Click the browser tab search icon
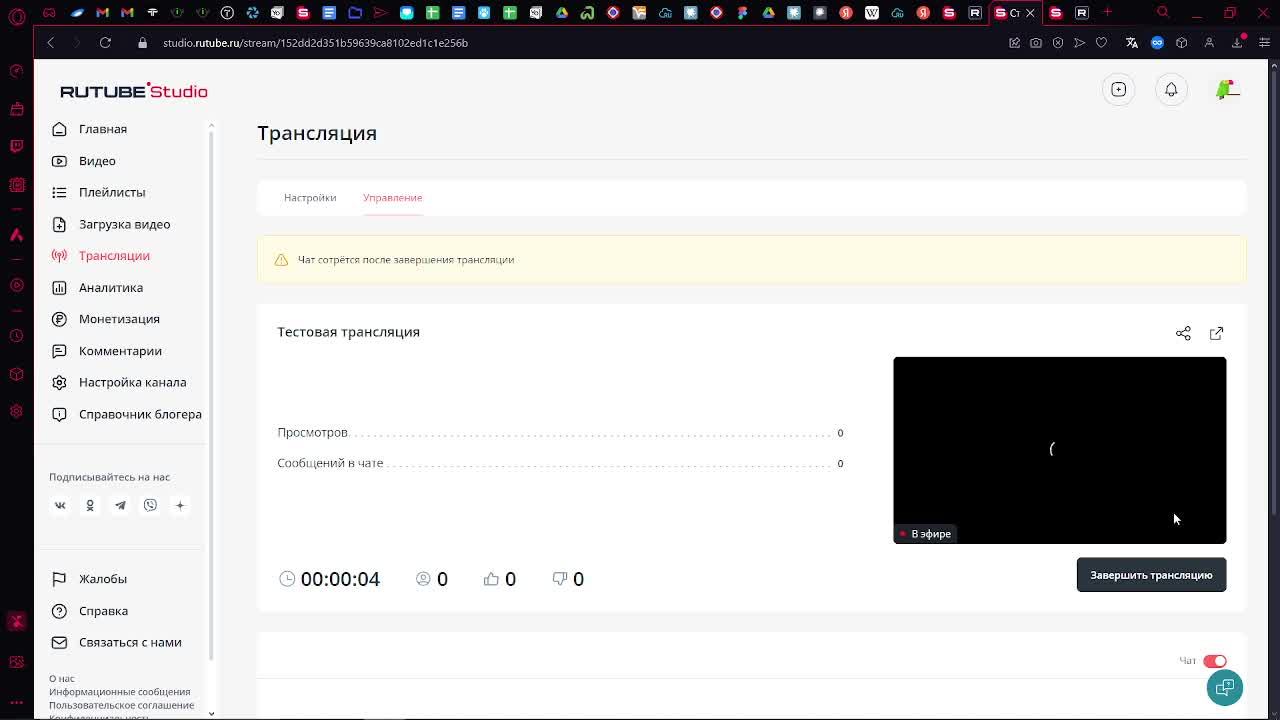The height and width of the screenshot is (720, 1280). [1163, 13]
